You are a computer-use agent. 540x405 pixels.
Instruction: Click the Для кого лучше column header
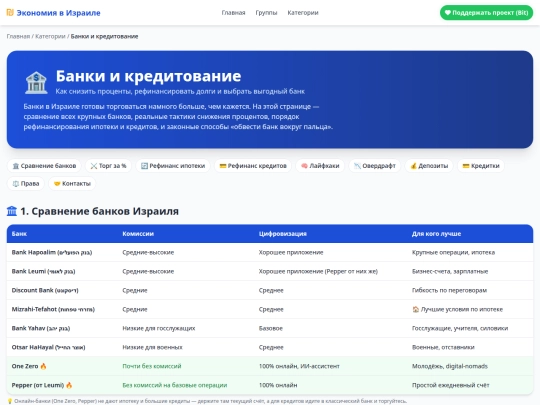tap(436, 233)
